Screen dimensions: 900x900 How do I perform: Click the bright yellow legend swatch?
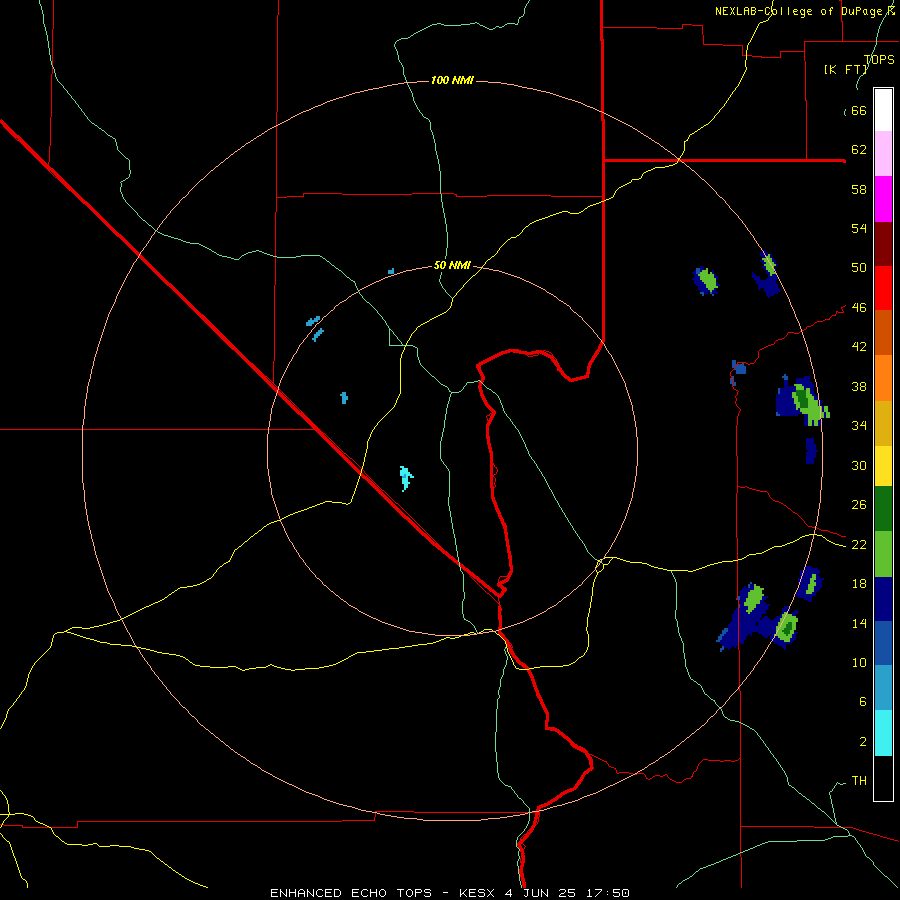(x=883, y=467)
